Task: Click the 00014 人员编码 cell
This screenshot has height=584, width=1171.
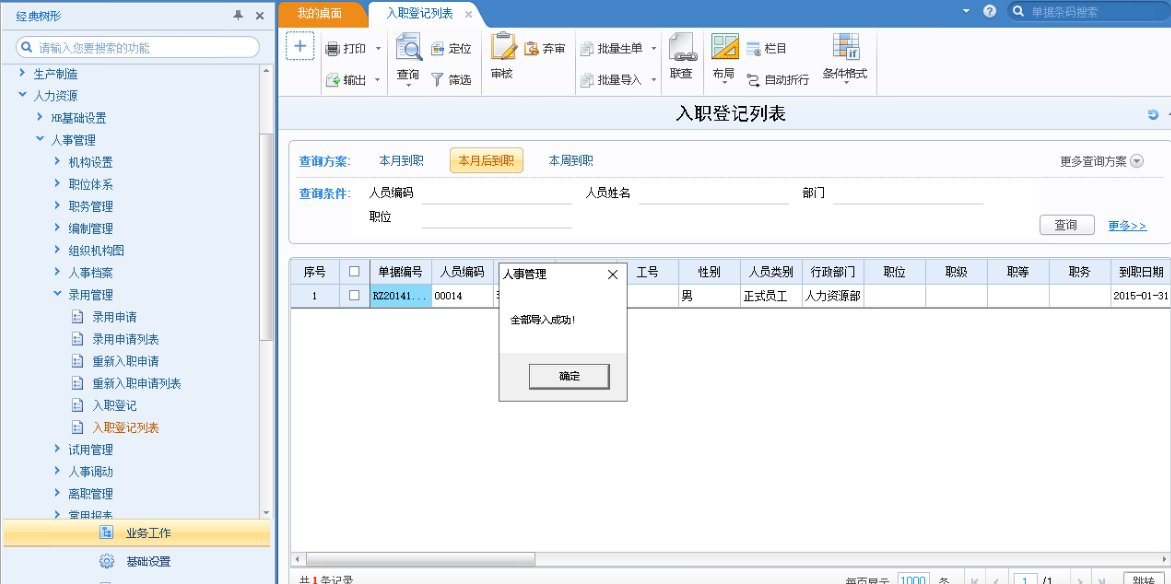Action: tap(462, 295)
